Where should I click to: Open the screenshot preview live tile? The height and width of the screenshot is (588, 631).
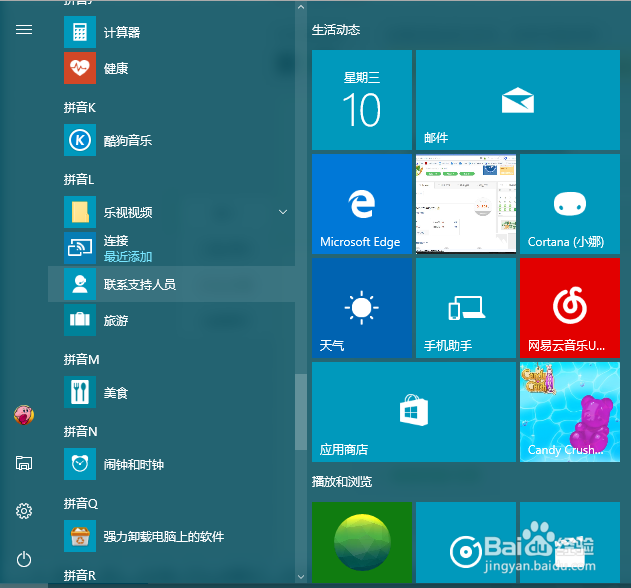pos(466,204)
